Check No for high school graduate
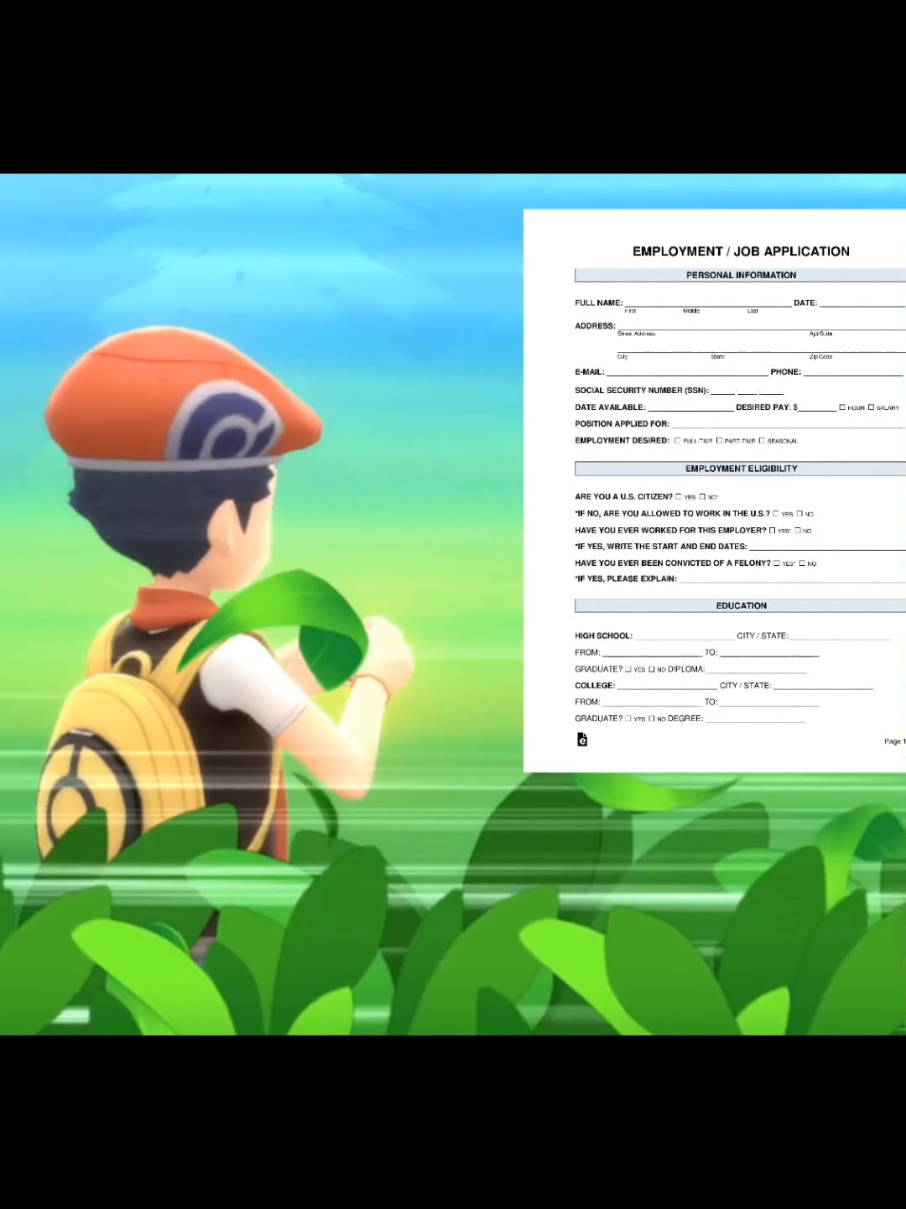Viewport: 906px width, 1209px height. [x=651, y=669]
